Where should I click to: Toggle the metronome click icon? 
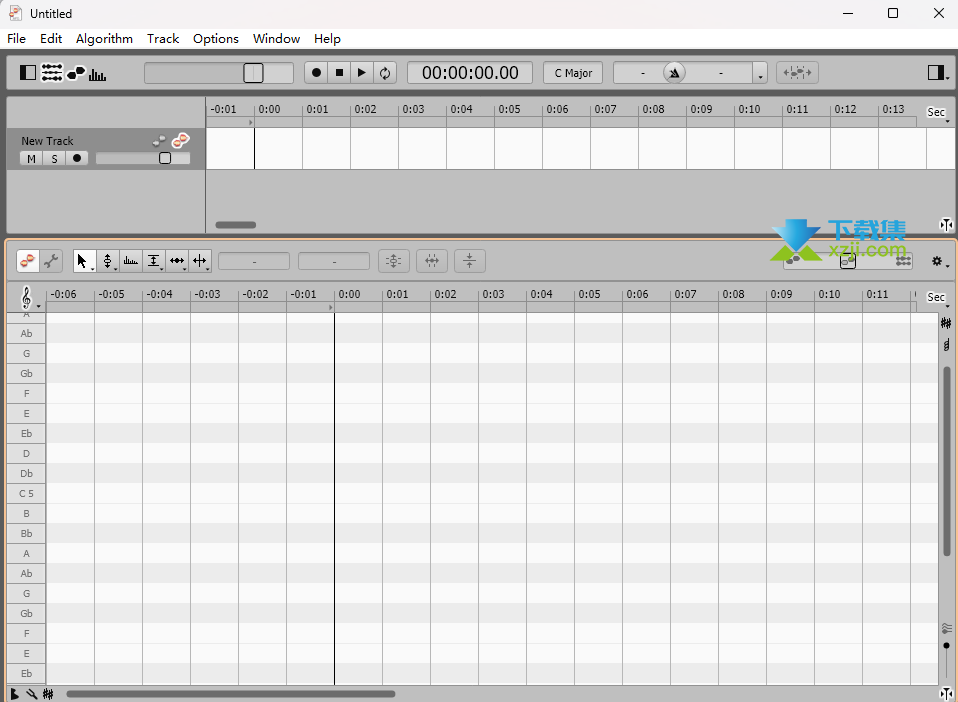coord(674,73)
